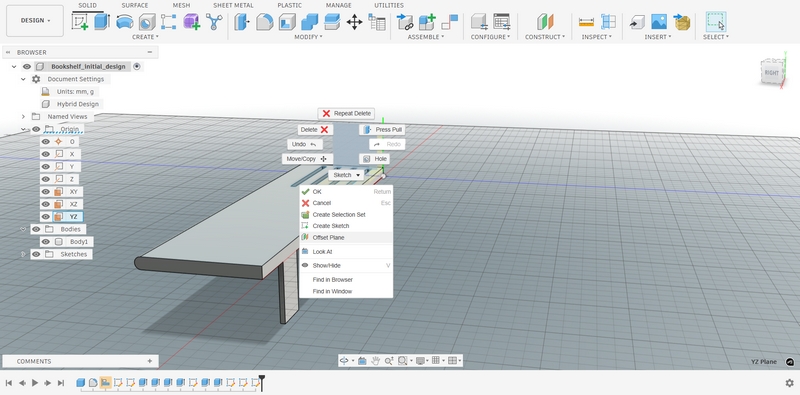Click Hole marking menu button

(374, 159)
